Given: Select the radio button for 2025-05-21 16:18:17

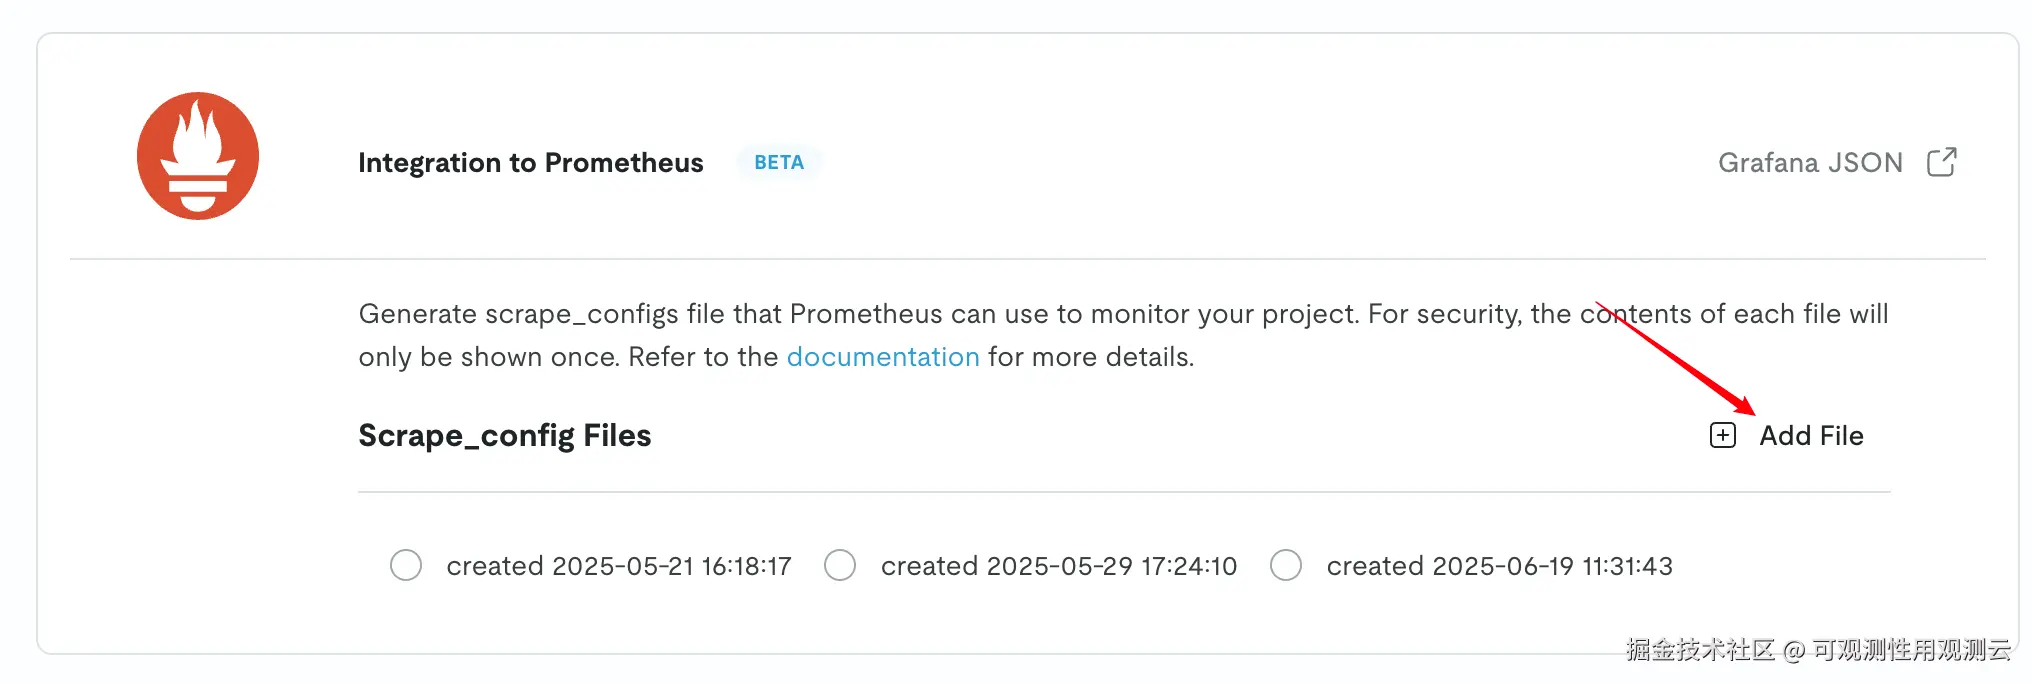Looking at the screenshot, I should (406, 565).
